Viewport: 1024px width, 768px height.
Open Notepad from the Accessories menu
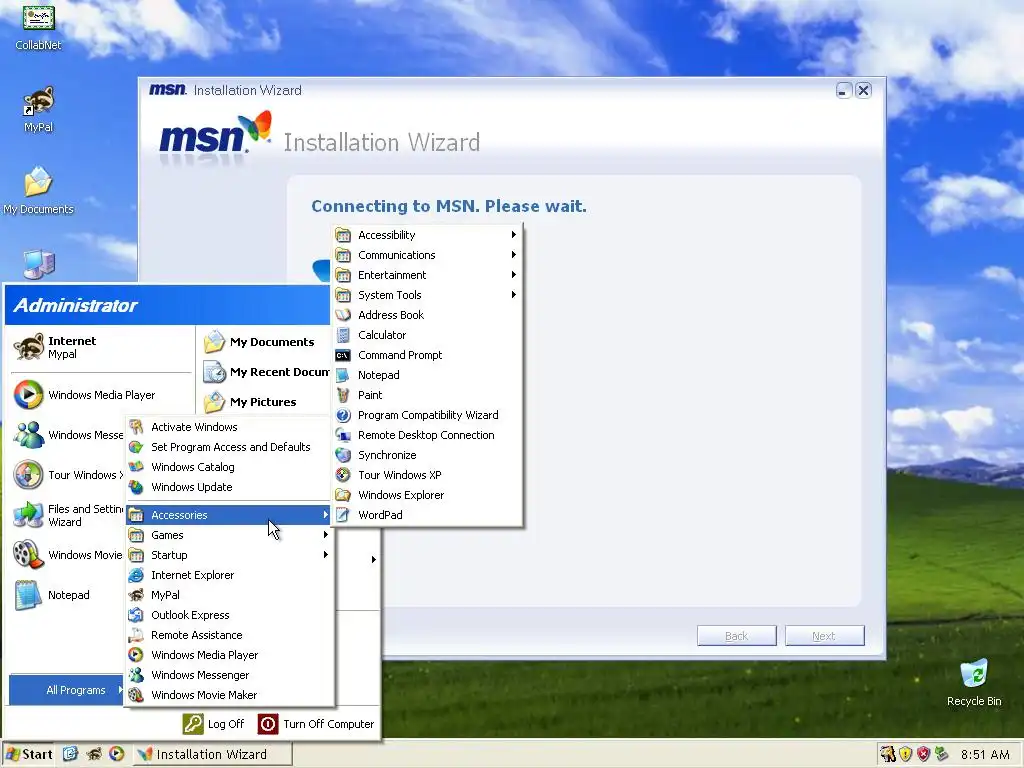[x=428, y=375]
